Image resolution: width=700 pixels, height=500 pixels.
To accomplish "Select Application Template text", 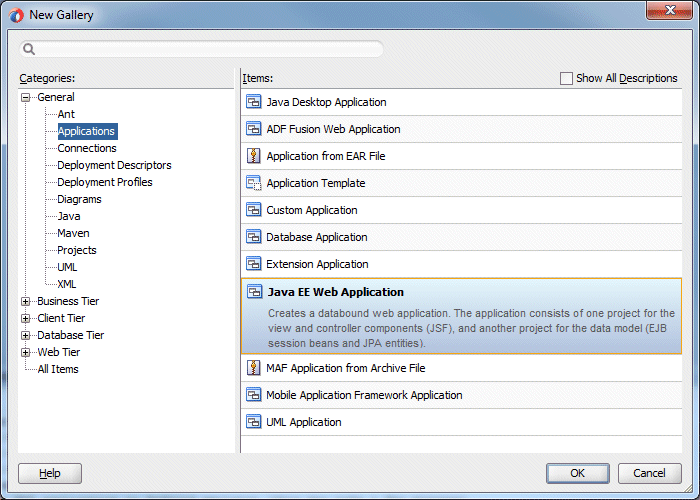I will coord(316,183).
